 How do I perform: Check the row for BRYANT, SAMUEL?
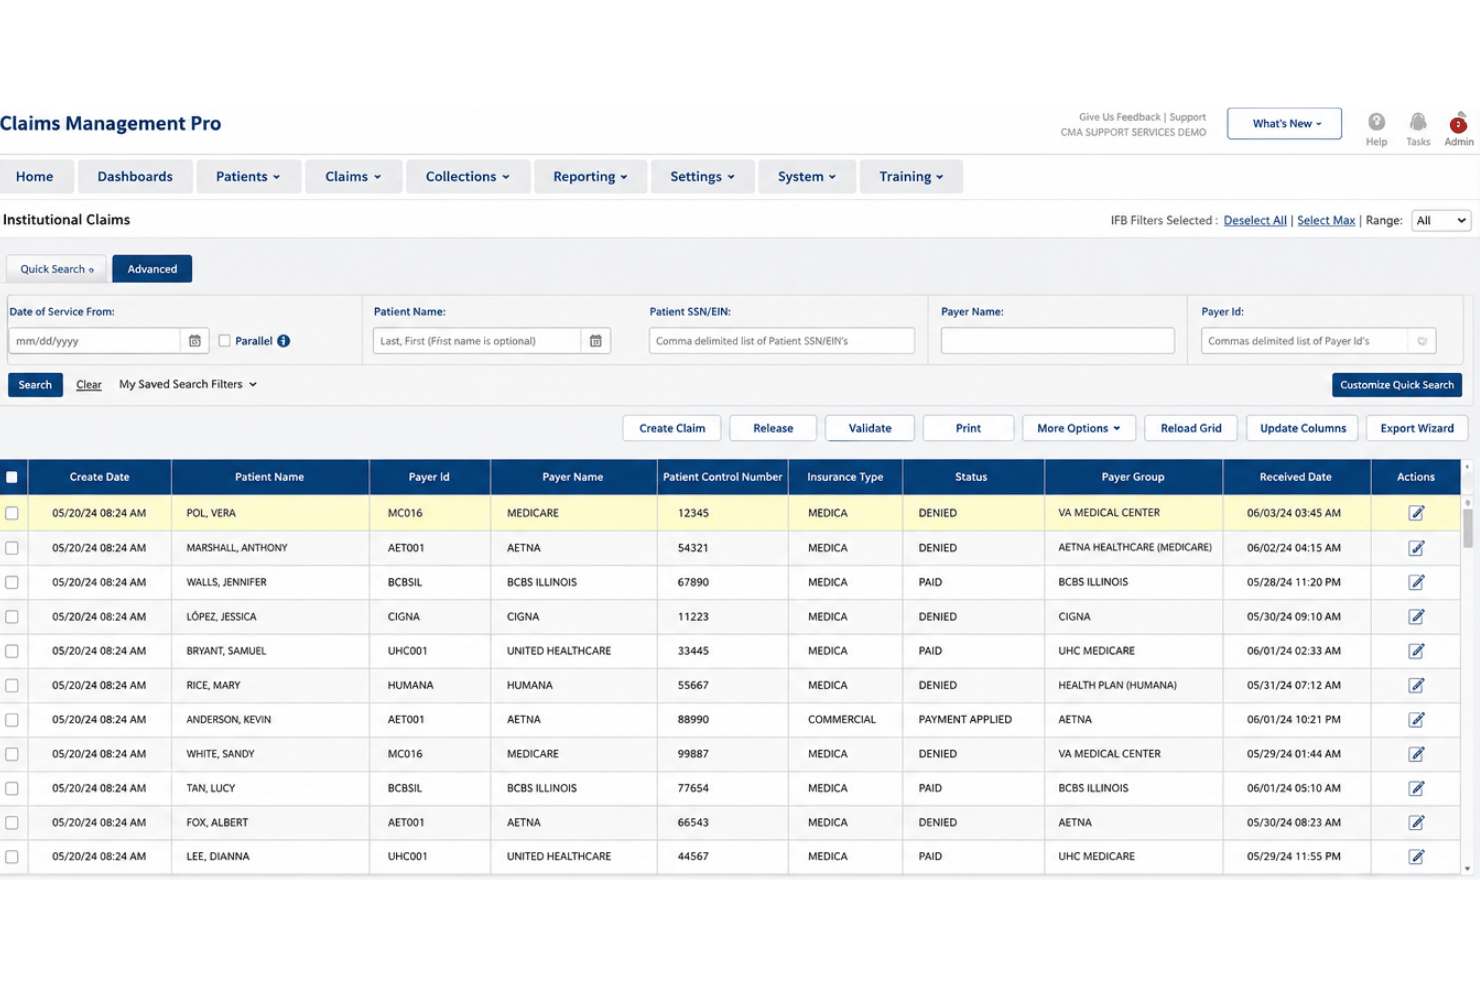pos(12,651)
